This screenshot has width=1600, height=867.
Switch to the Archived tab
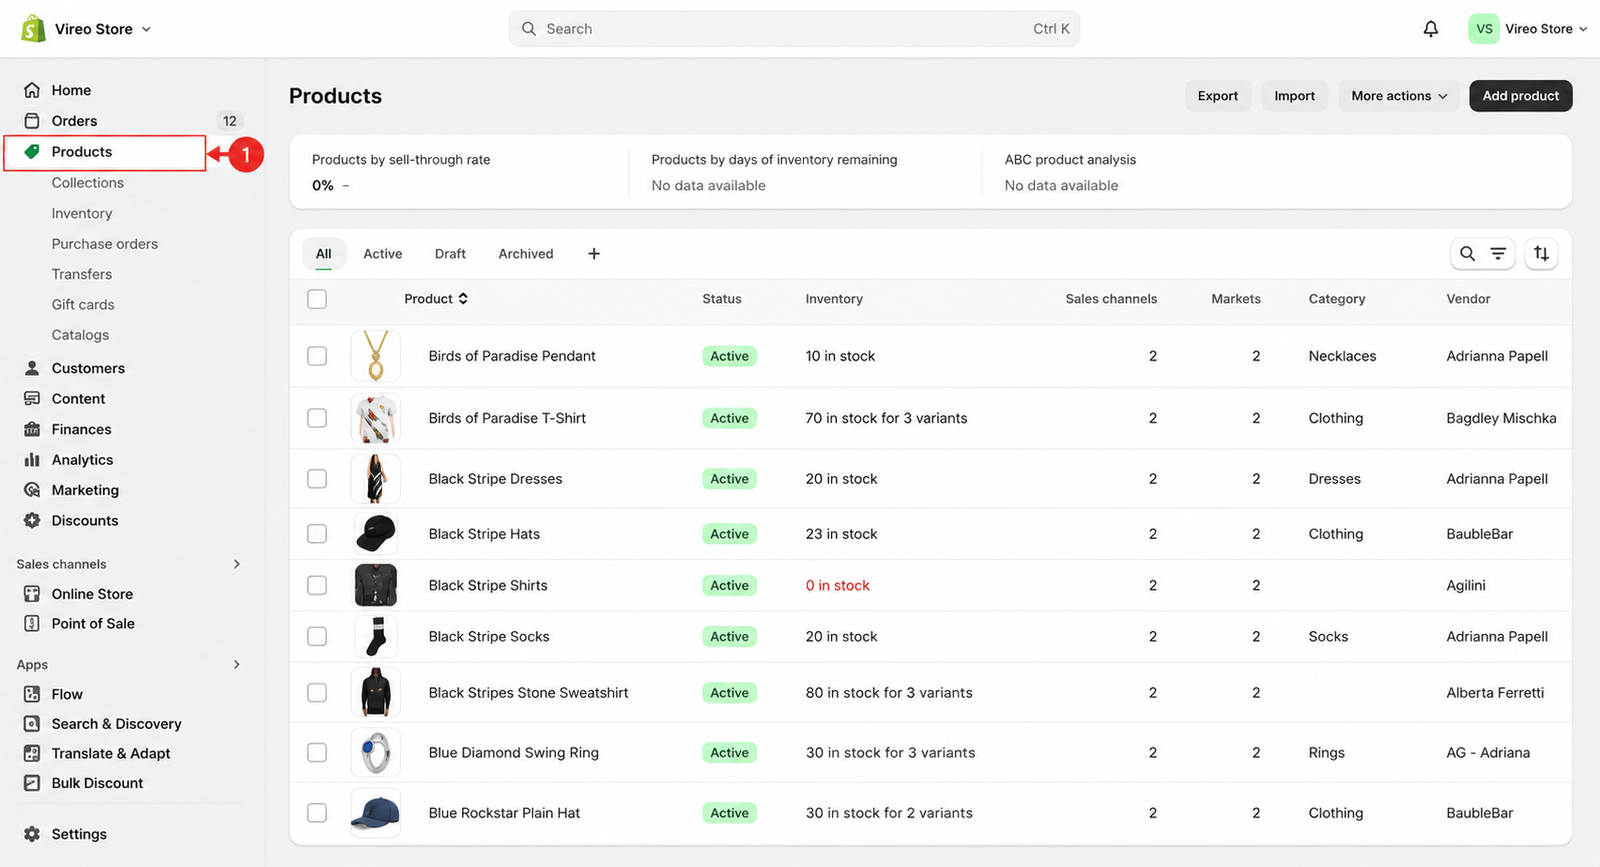[x=526, y=254]
